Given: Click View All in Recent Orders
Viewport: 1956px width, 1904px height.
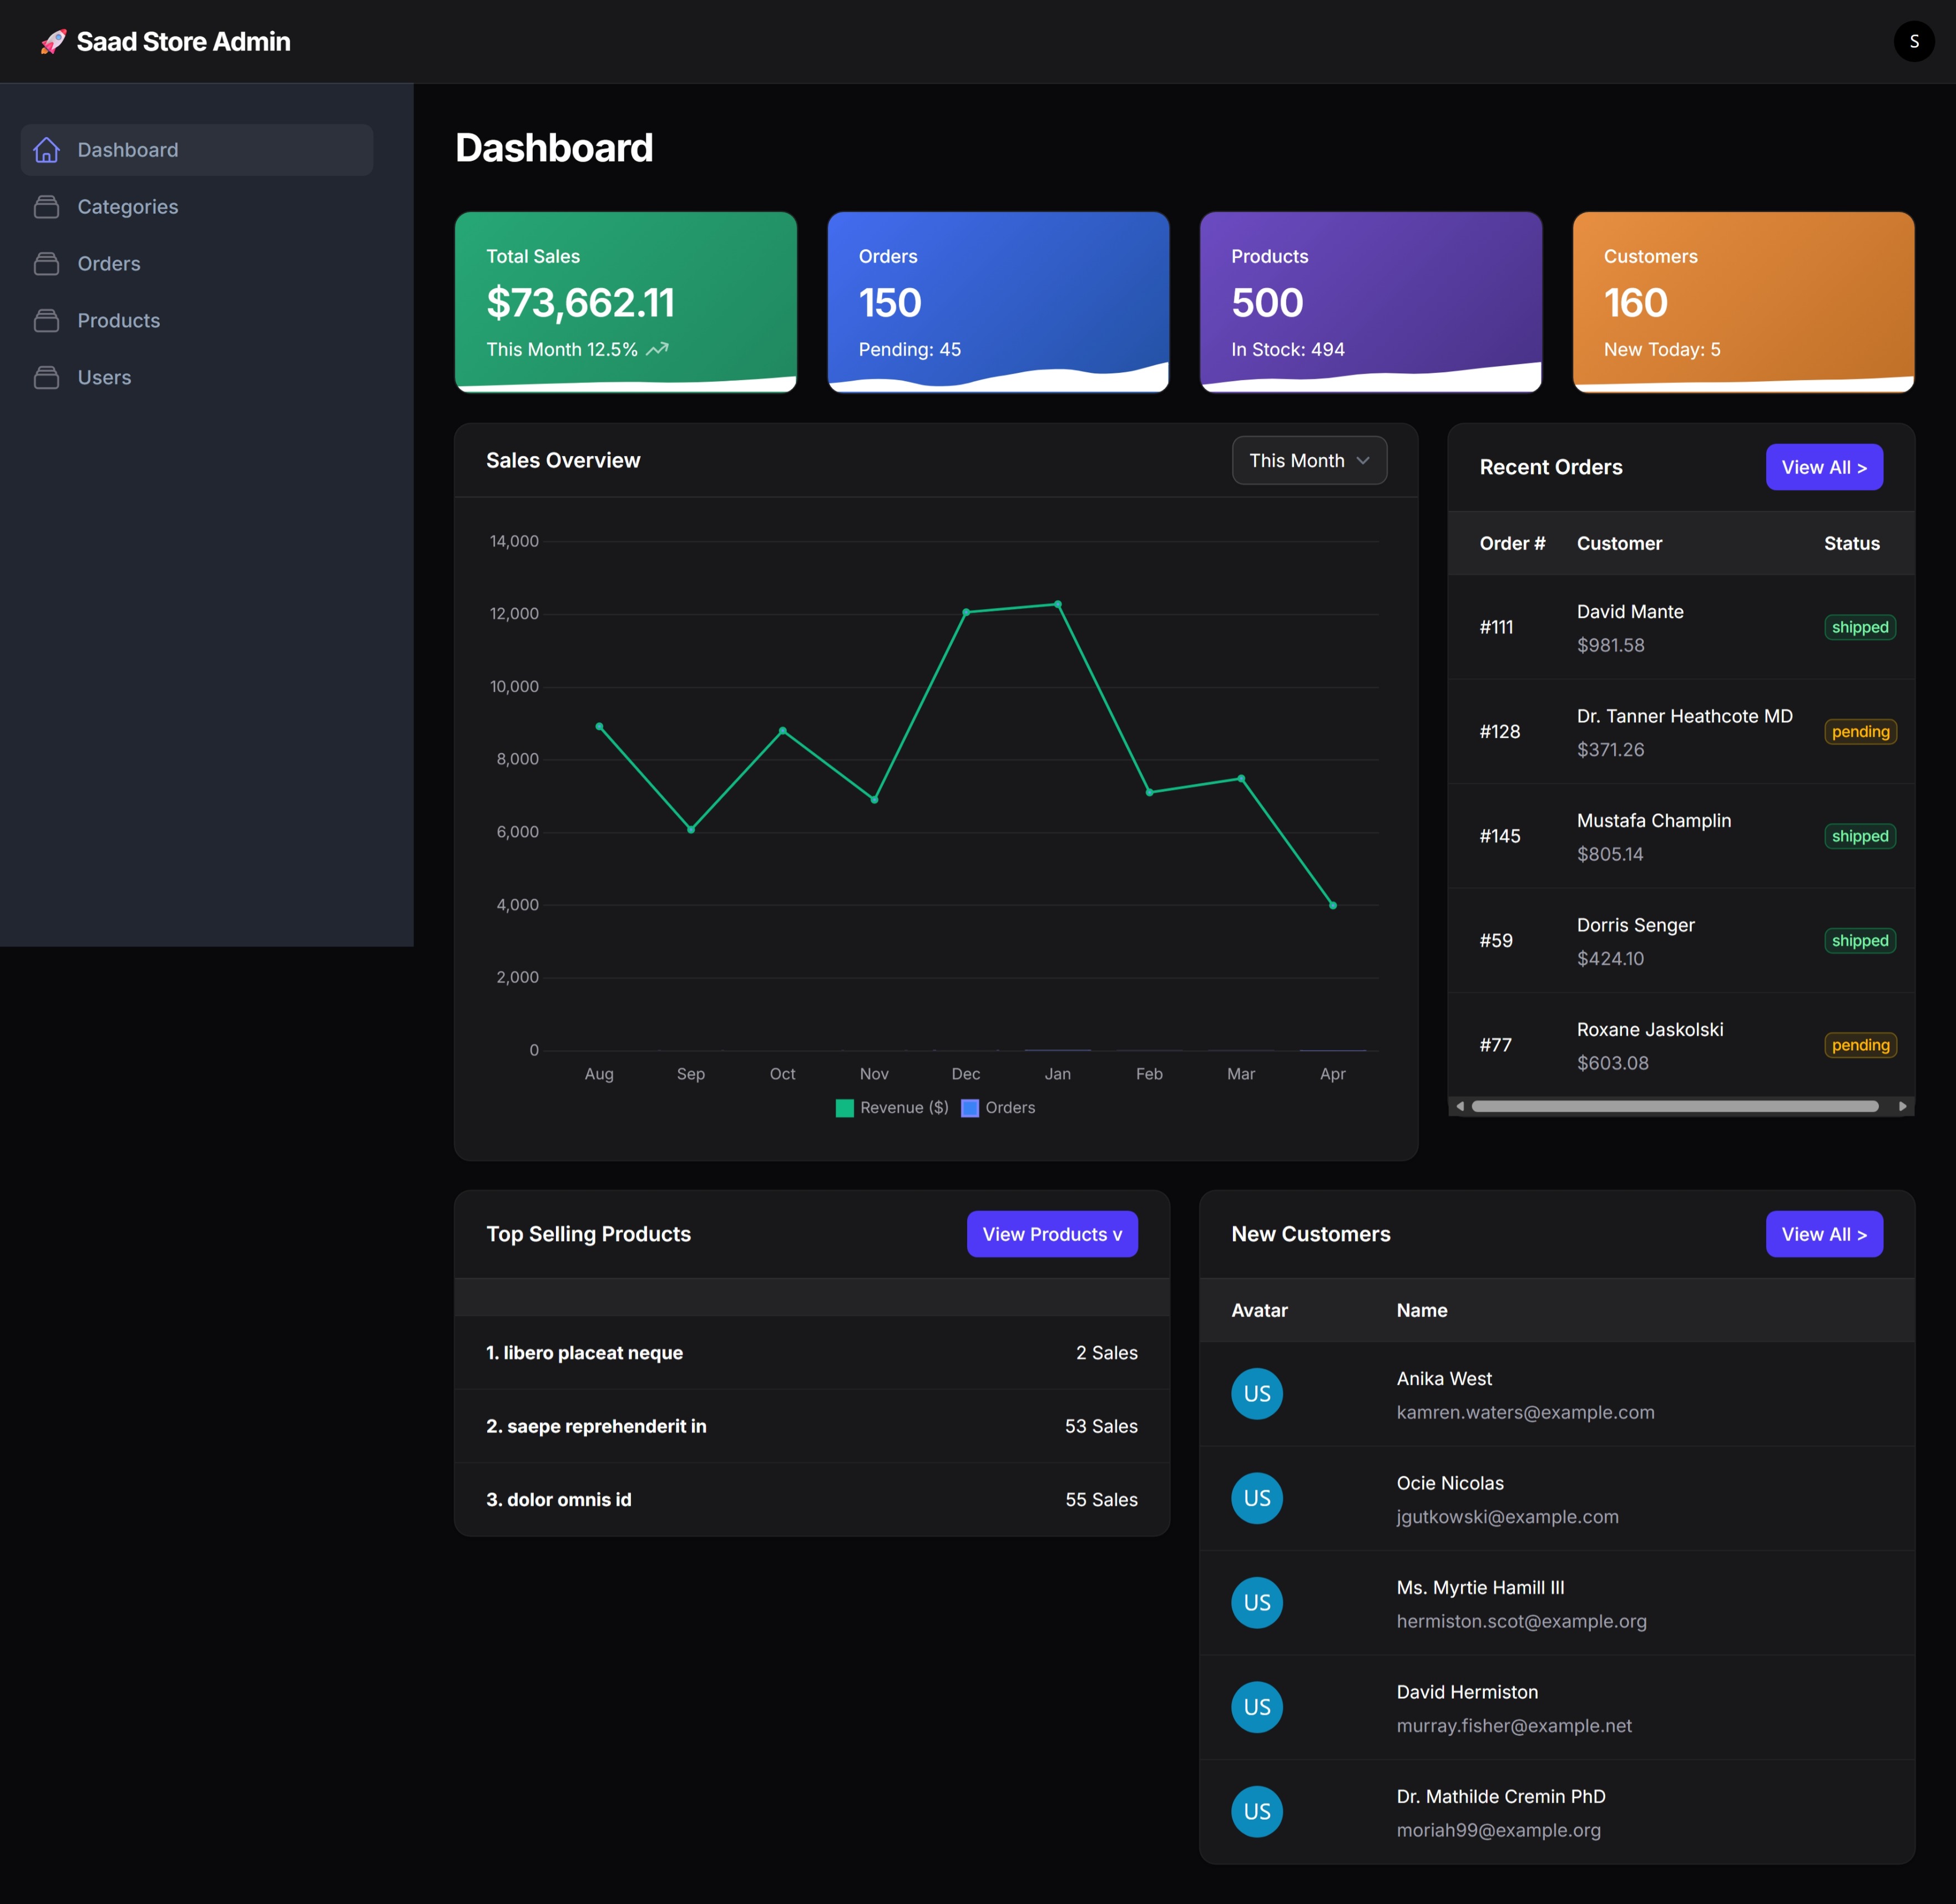Looking at the screenshot, I should (1824, 467).
